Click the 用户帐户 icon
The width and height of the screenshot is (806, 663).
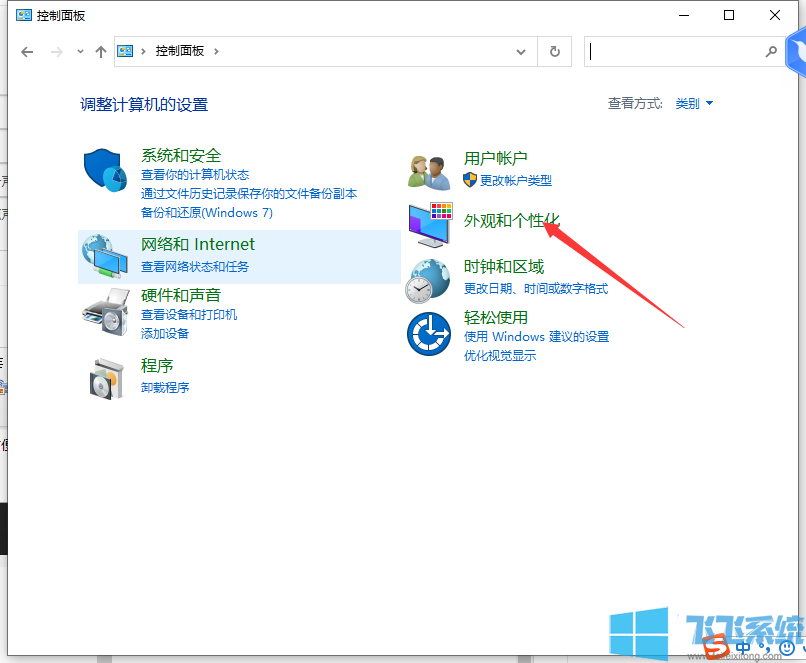coord(429,170)
